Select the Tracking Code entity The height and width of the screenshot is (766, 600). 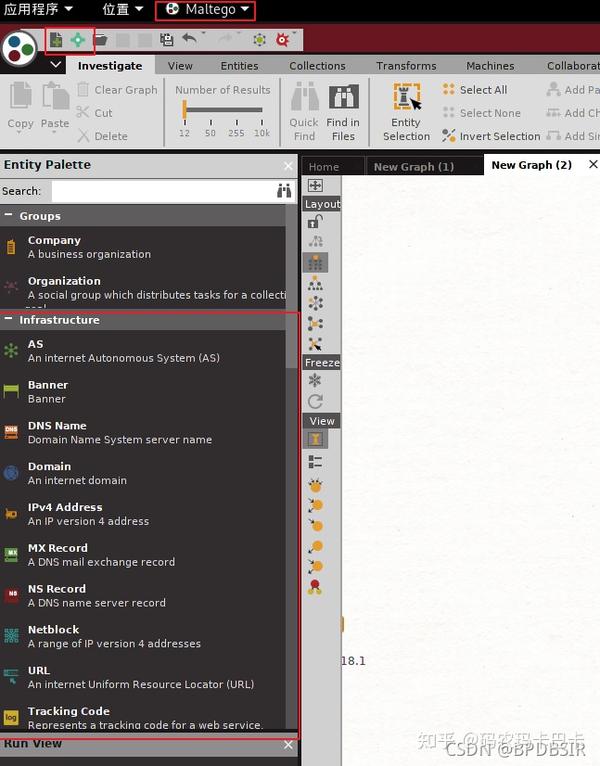click(143, 717)
